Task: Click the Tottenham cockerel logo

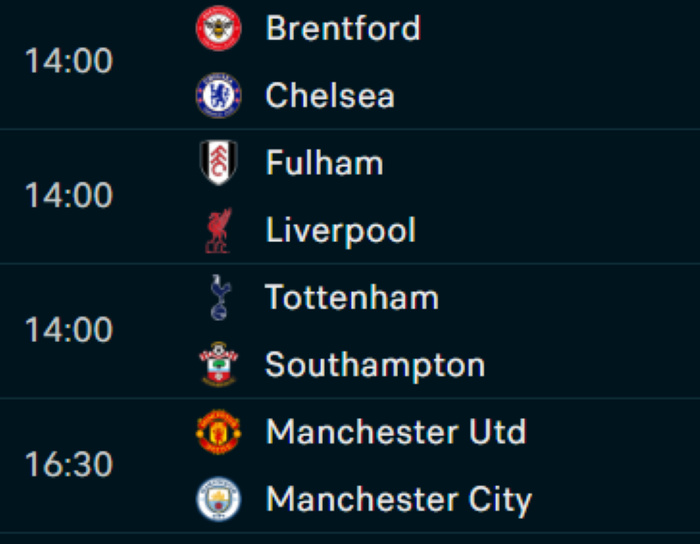Action: 218,298
